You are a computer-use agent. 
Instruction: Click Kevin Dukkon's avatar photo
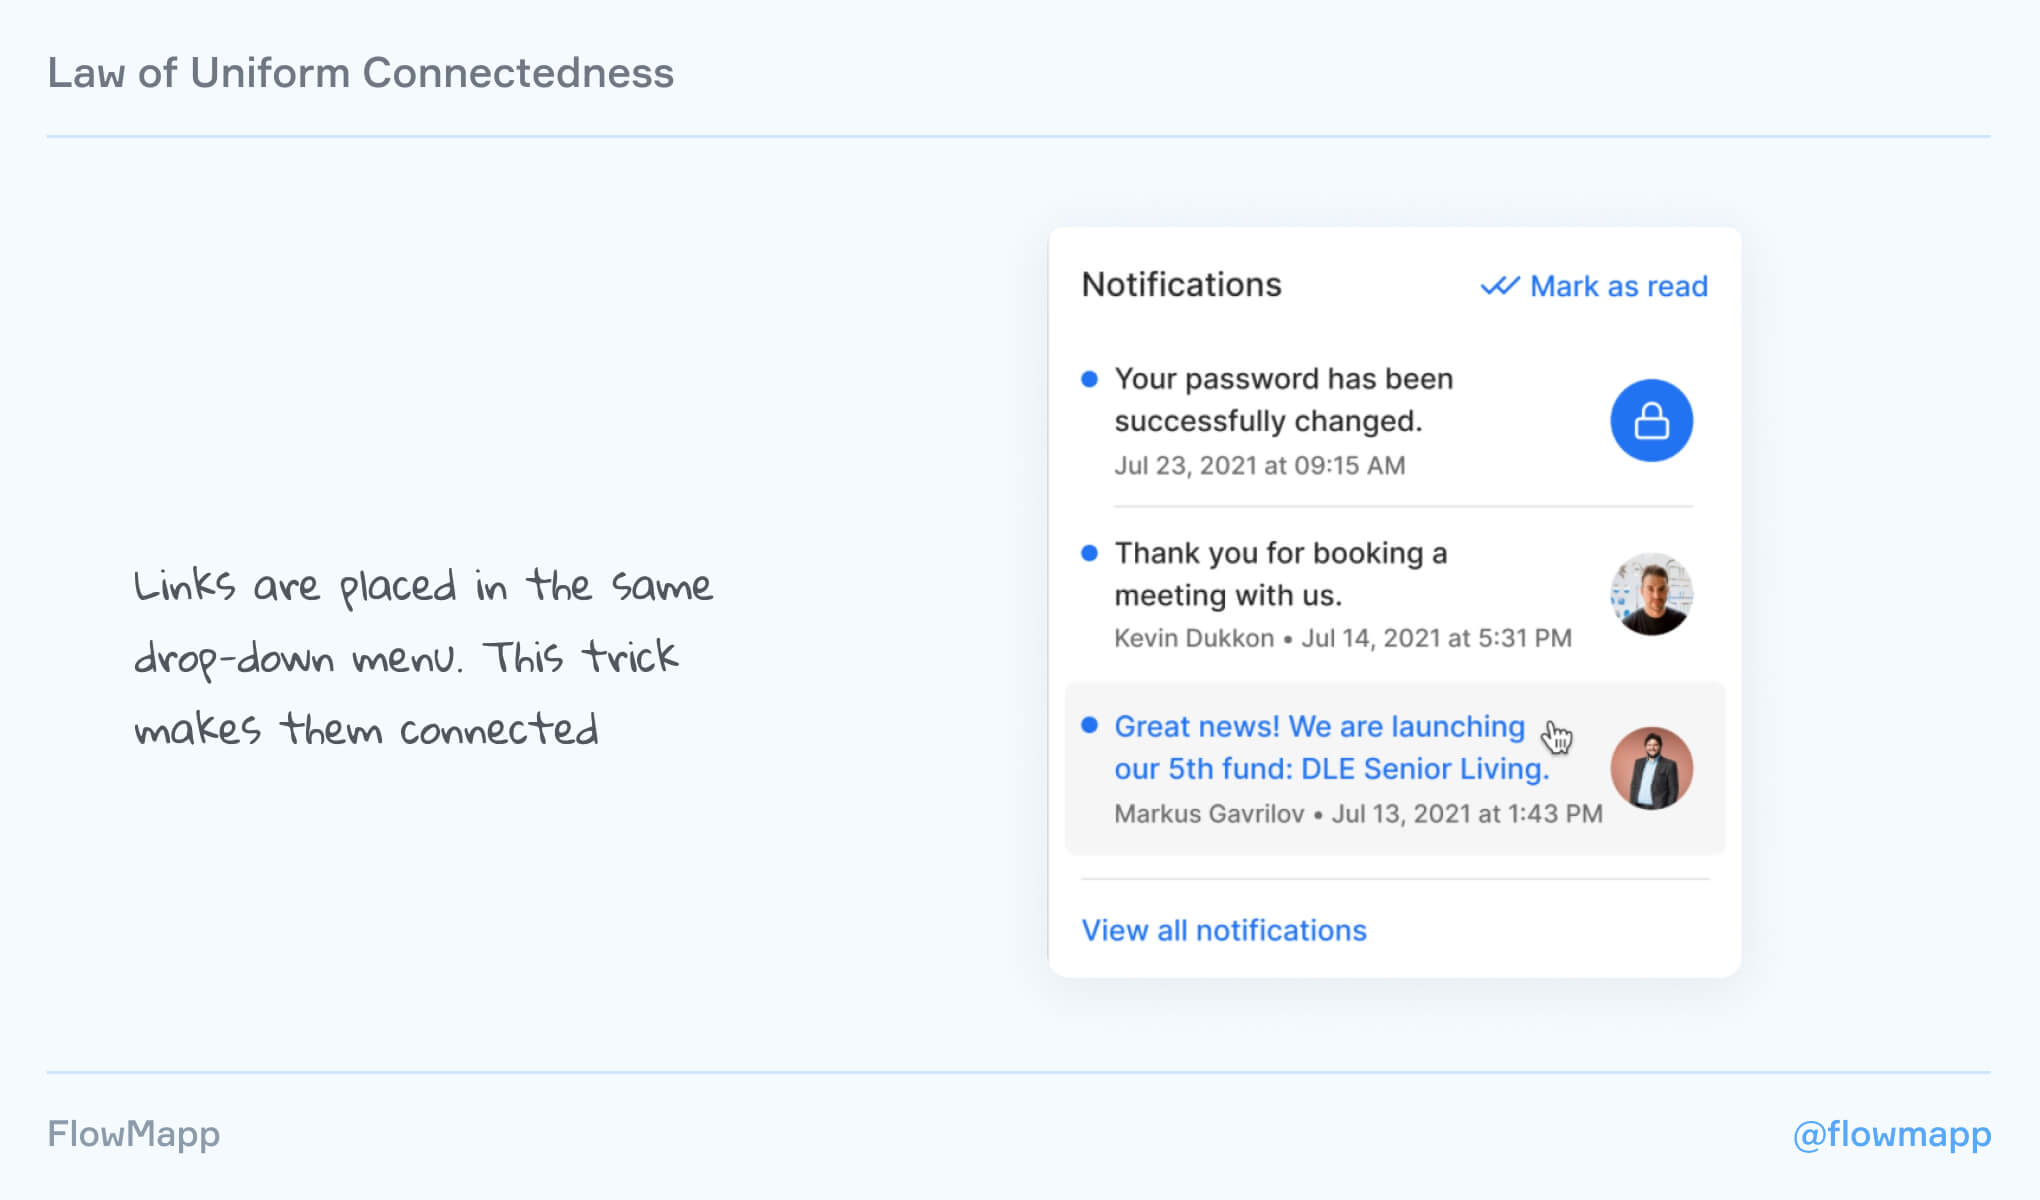[1651, 594]
